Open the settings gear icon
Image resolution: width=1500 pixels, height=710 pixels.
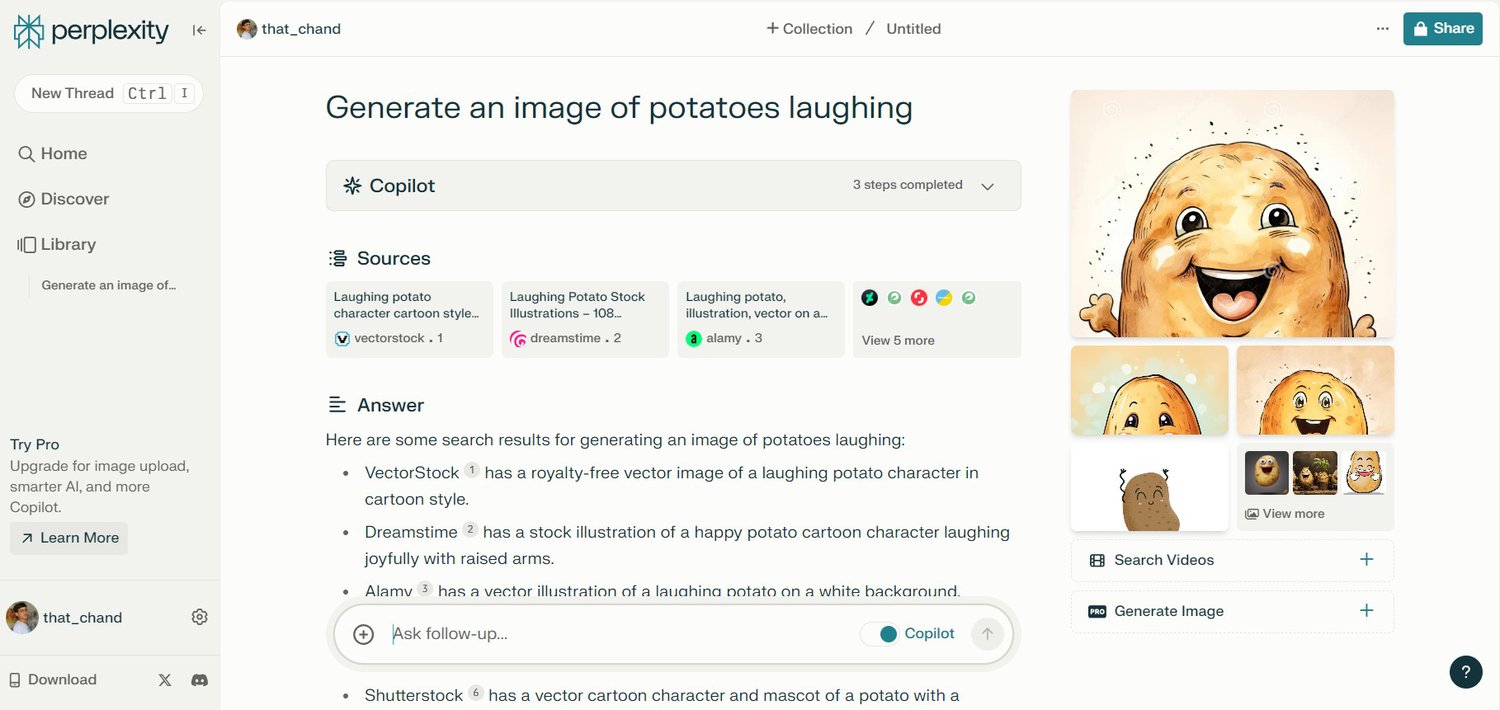[199, 617]
